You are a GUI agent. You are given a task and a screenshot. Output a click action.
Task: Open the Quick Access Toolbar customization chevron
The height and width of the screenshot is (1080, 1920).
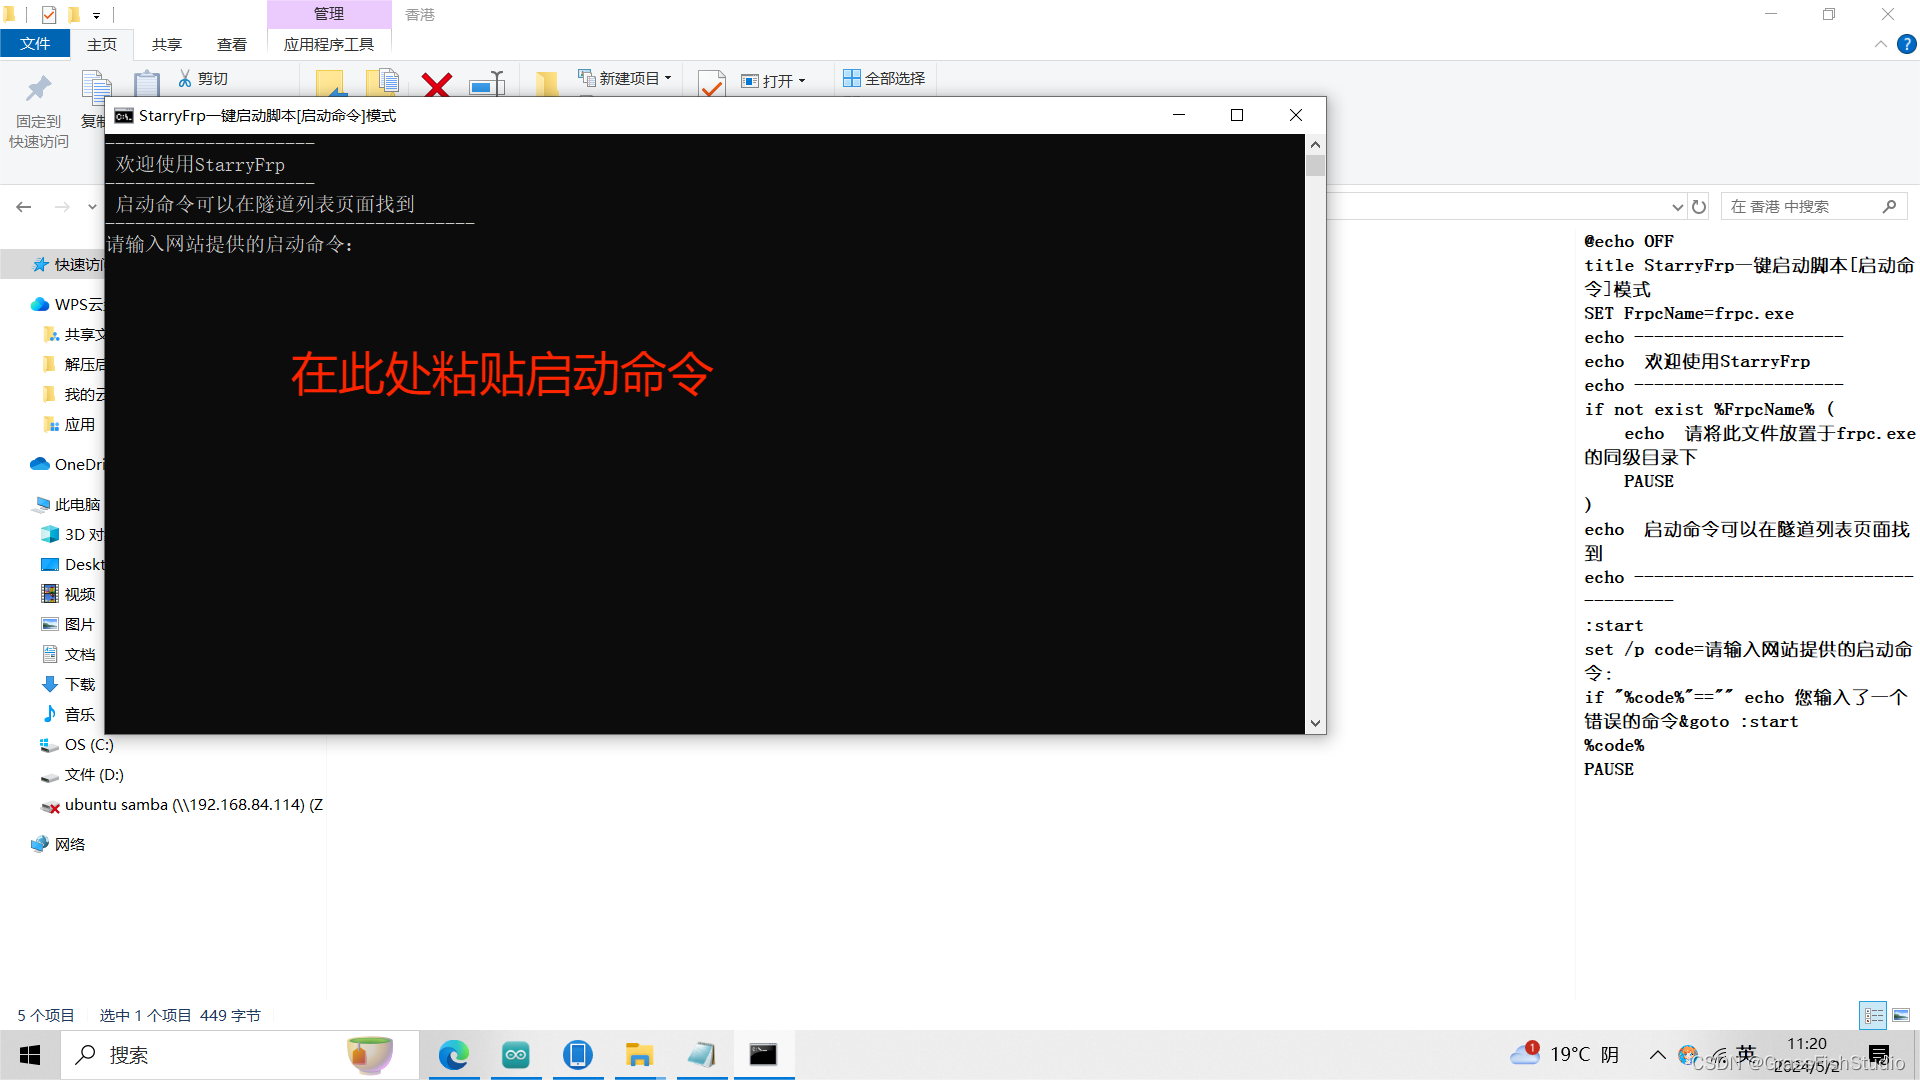coord(96,15)
